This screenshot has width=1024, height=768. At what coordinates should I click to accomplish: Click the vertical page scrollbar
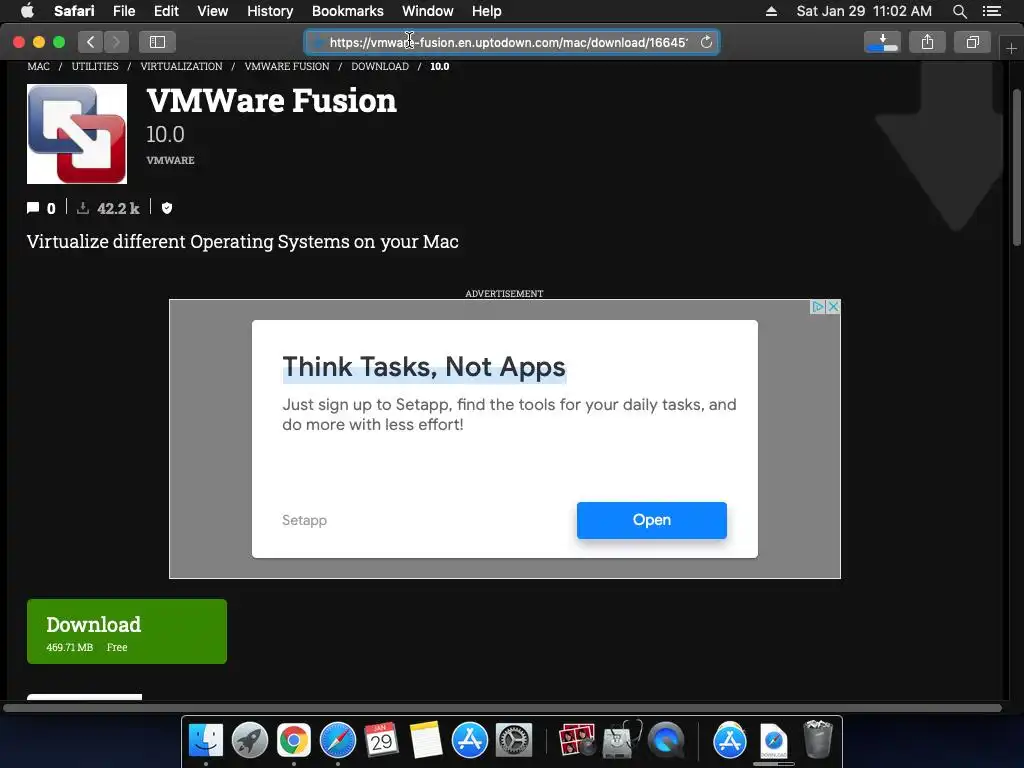click(1016, 168)
